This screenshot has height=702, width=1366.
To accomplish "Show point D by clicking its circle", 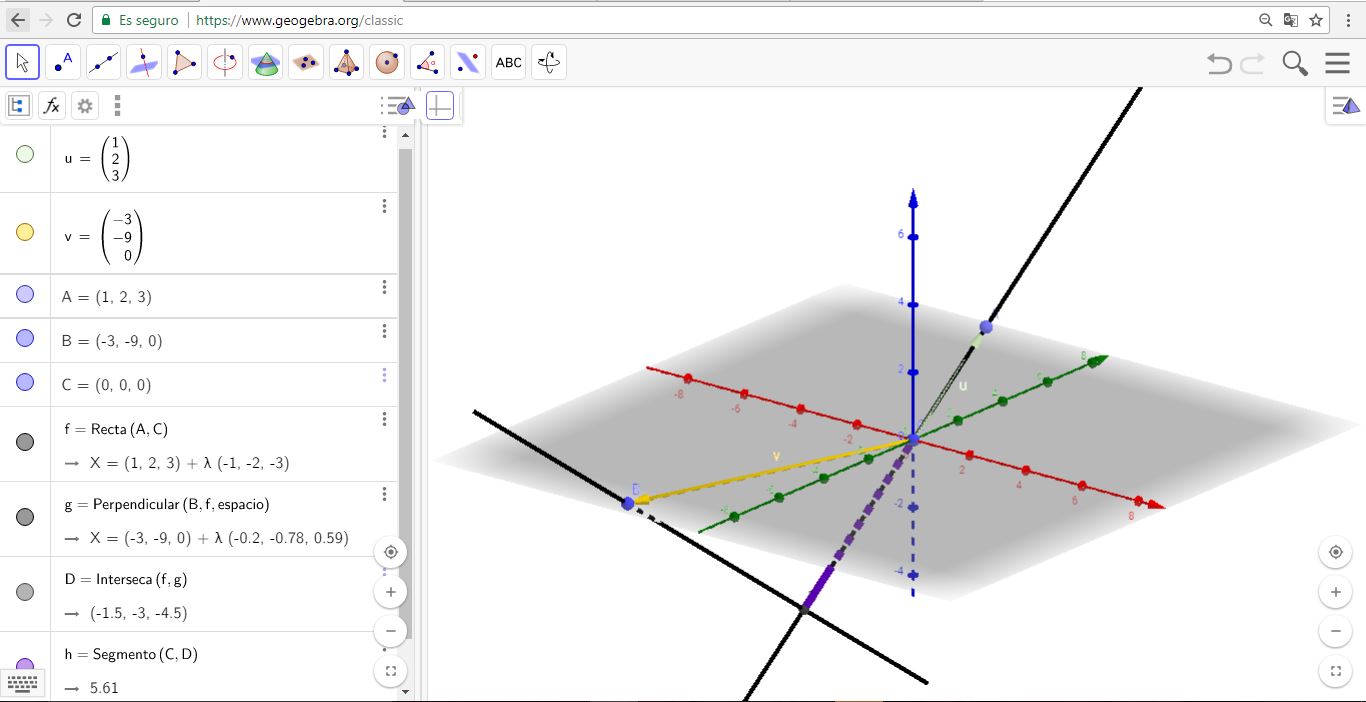I will tap(25, 593).
